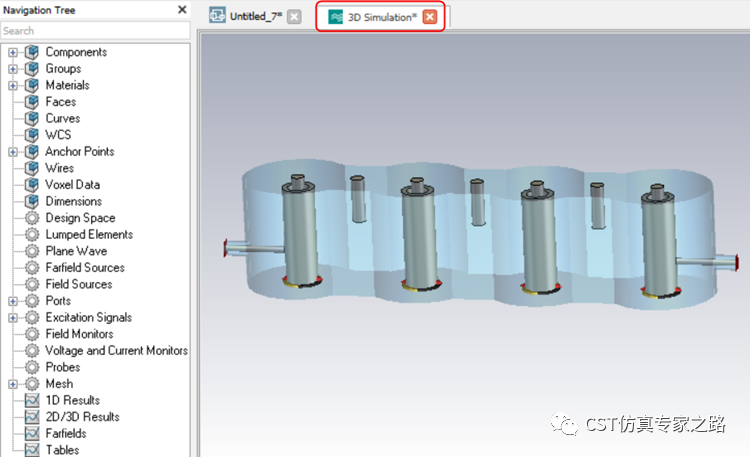Click the Voxel Data folder icon
This screenshot has width=750, height=457.
coord(32,185)
